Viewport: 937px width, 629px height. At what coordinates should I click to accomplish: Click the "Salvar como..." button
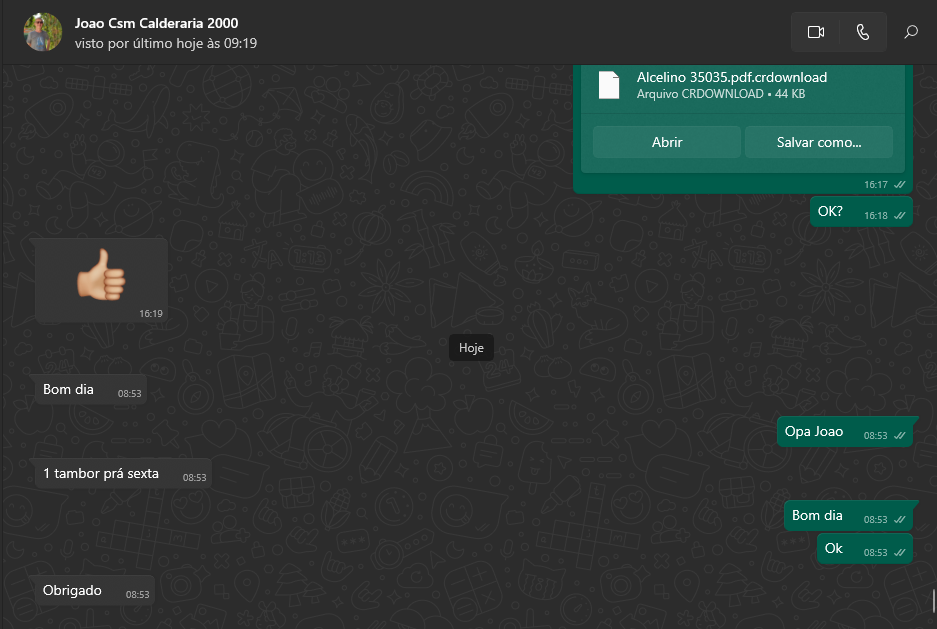[819, 142]
